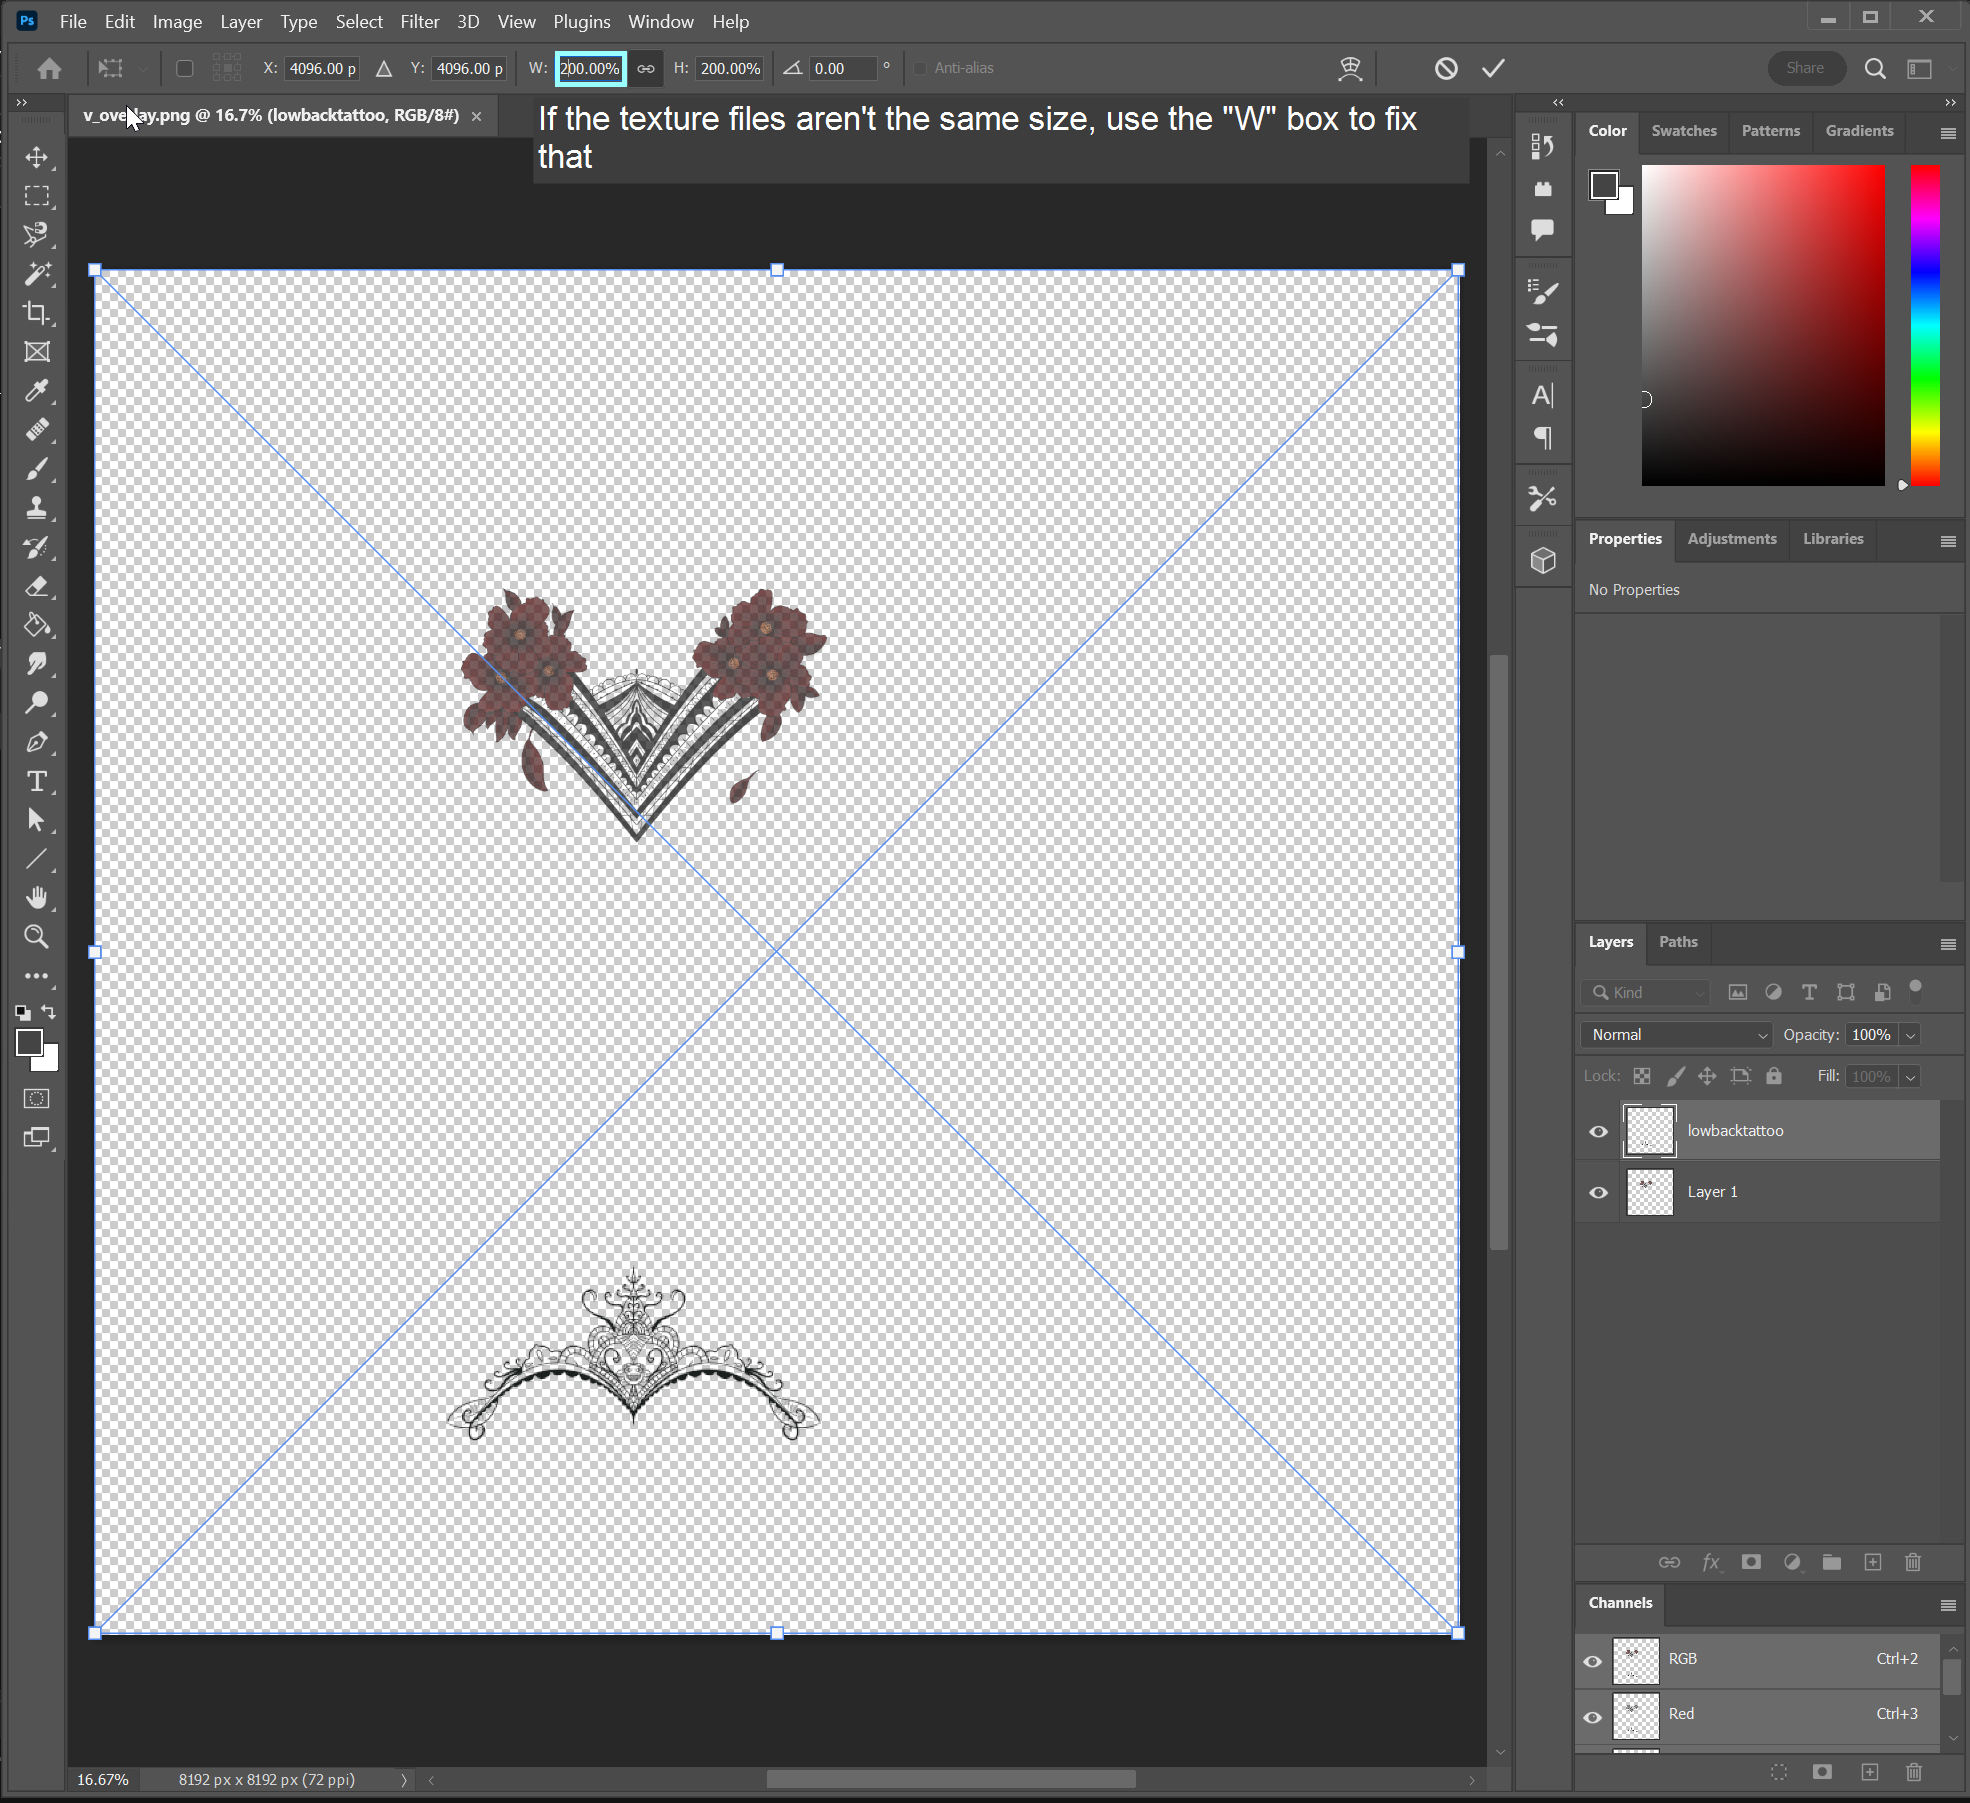The width and height of the screenshot is (1970, 1803).
Task: Select the Crop tool
Action: point(37,313)
